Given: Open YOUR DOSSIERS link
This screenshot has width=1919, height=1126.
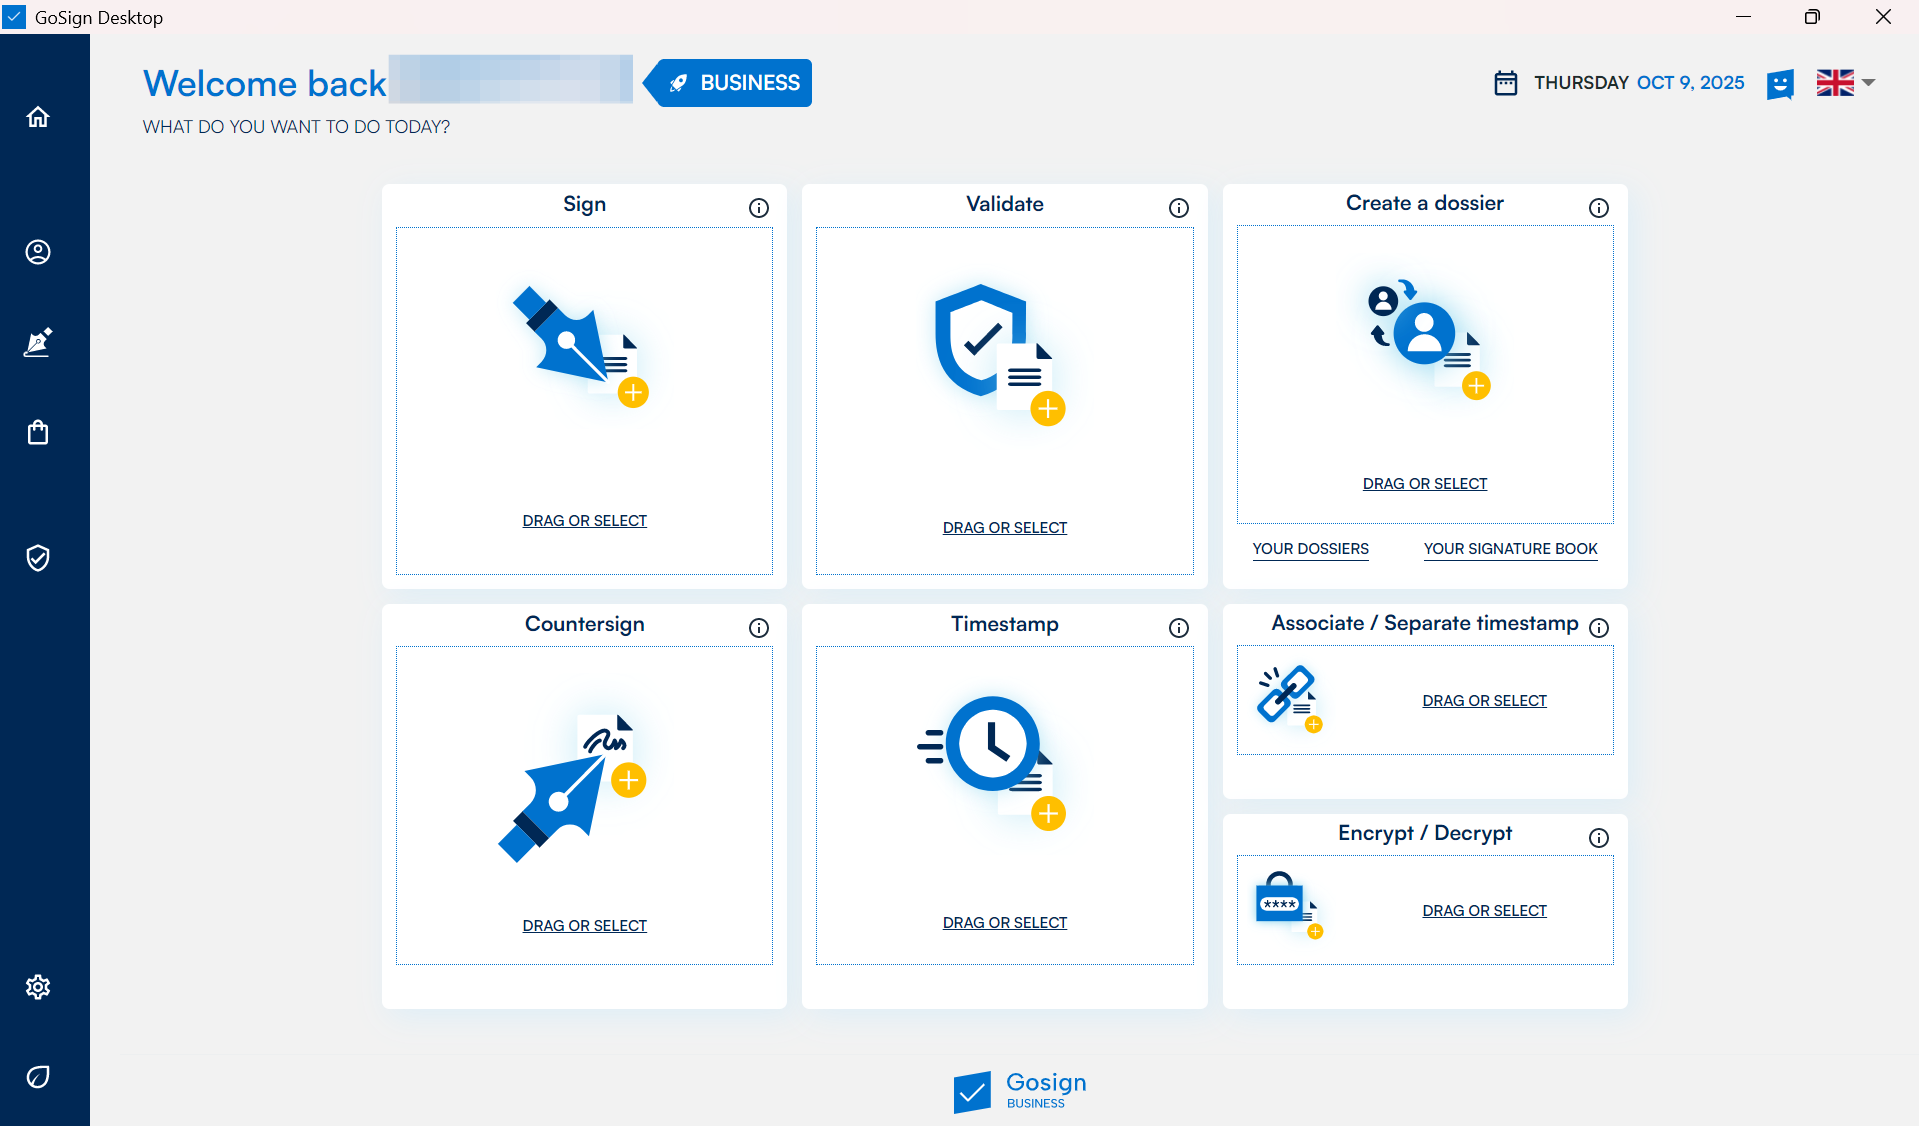Looking at the screenshot, I should 1311,549.
